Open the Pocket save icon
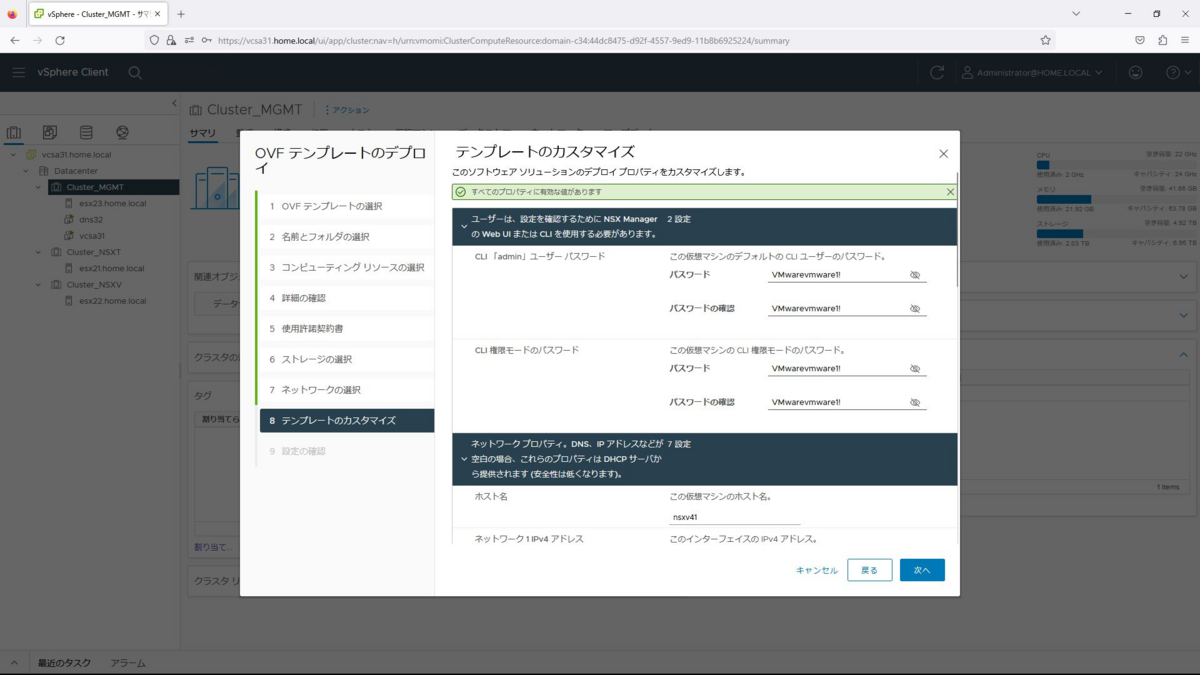 (1139, 40)
